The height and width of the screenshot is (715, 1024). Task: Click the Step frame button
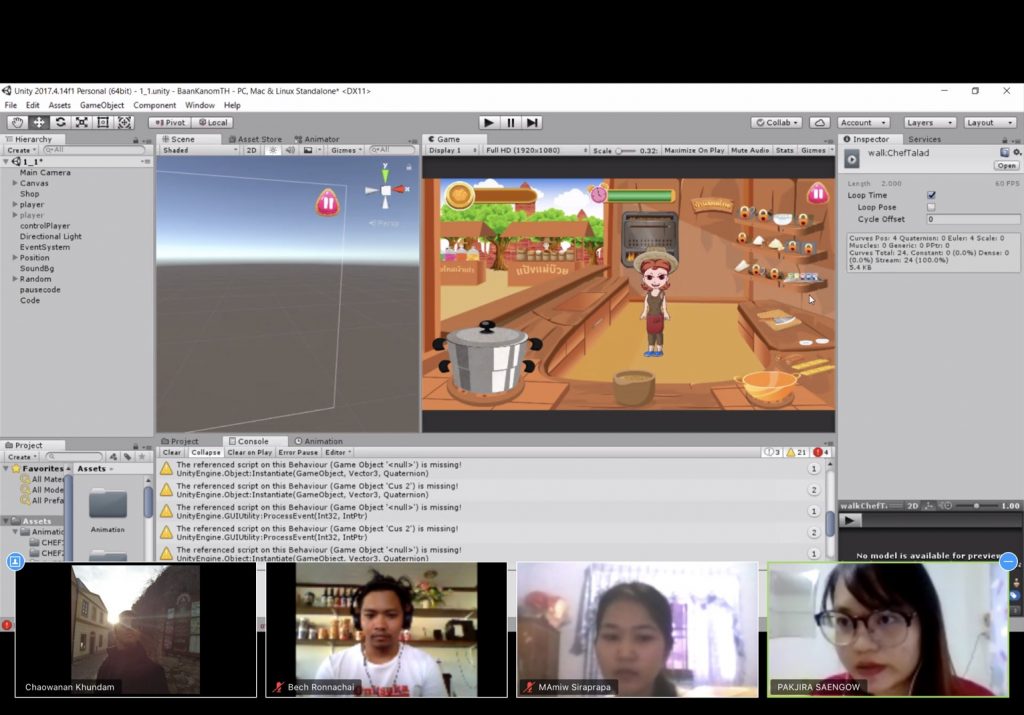click(532, 122)
